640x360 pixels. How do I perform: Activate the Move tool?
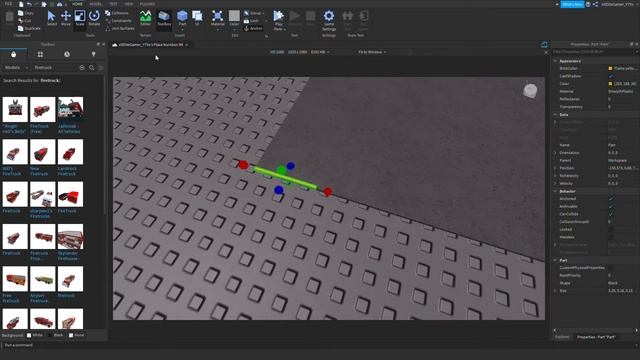click(x=66, y=18)
